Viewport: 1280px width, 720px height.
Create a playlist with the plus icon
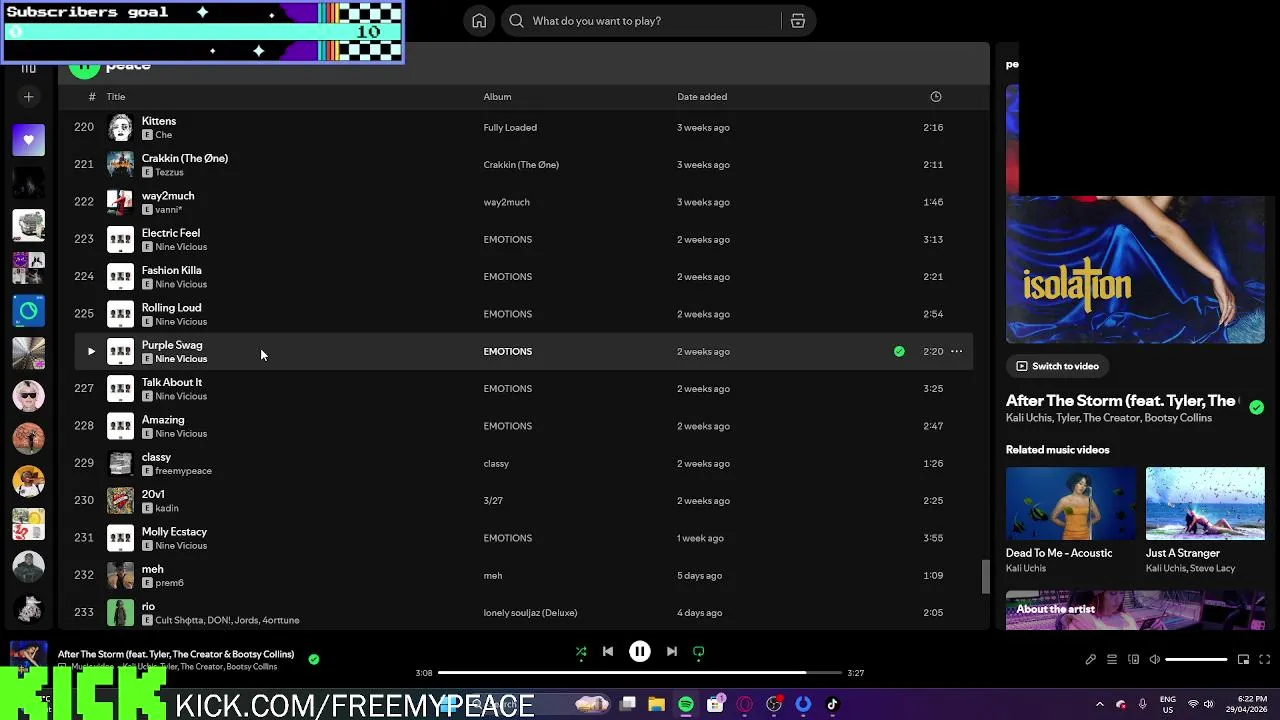point(28,97)
